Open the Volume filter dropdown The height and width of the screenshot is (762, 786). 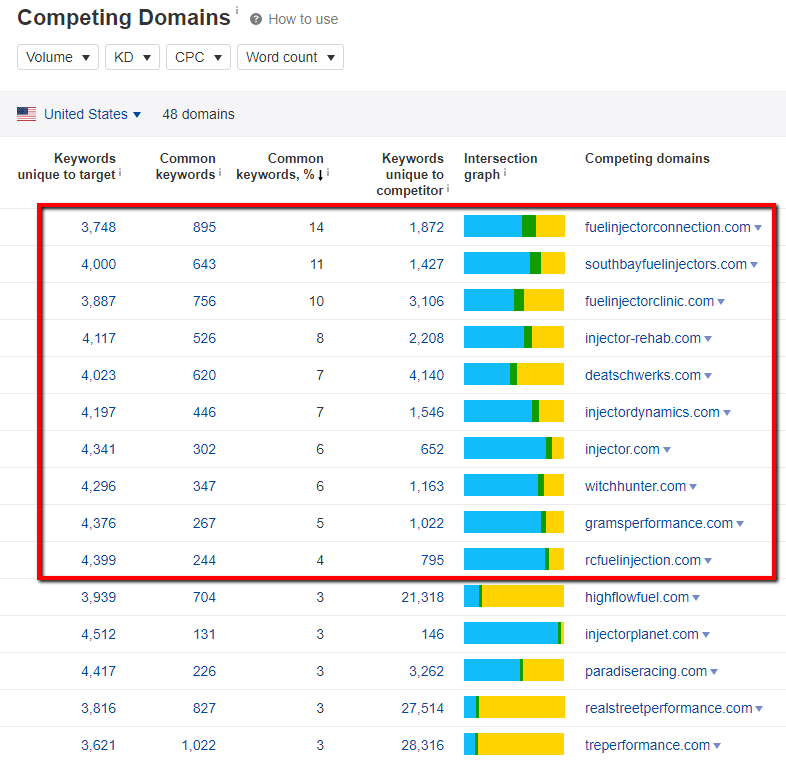pyautogui.click(x=58, y=57)
